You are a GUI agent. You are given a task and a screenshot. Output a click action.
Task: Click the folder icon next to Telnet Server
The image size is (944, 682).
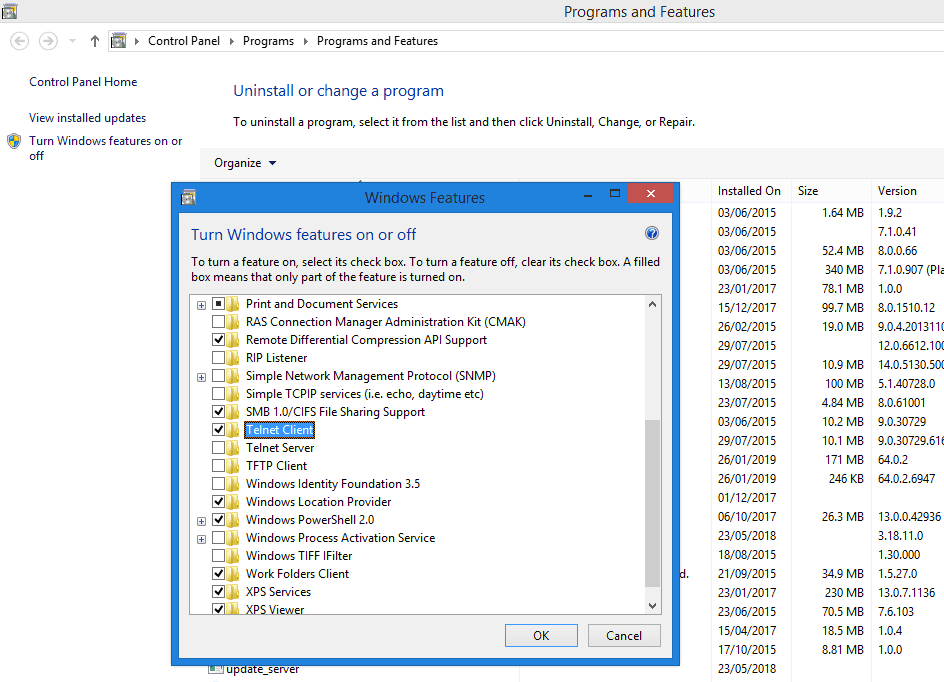click(233, 448)
